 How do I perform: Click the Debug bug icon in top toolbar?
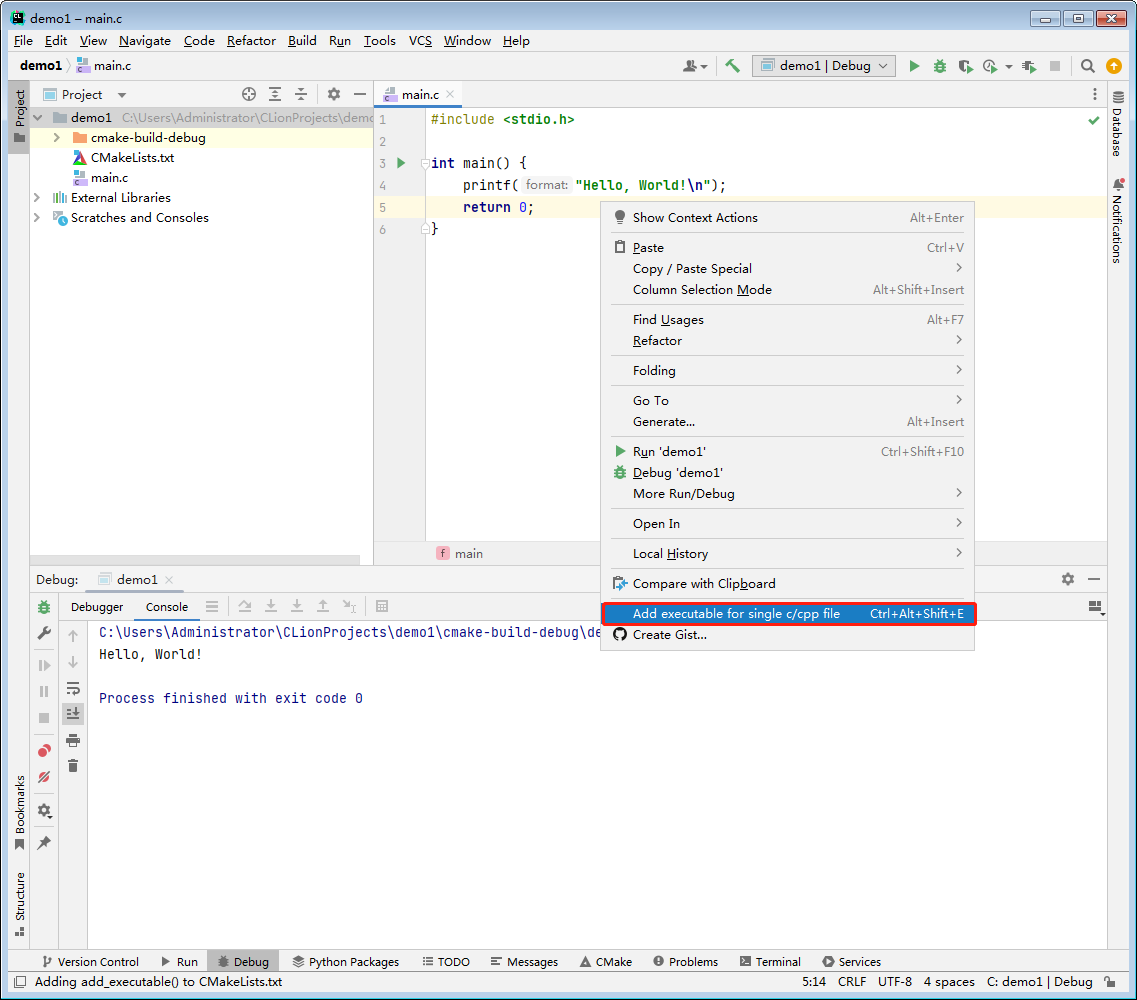939,66
